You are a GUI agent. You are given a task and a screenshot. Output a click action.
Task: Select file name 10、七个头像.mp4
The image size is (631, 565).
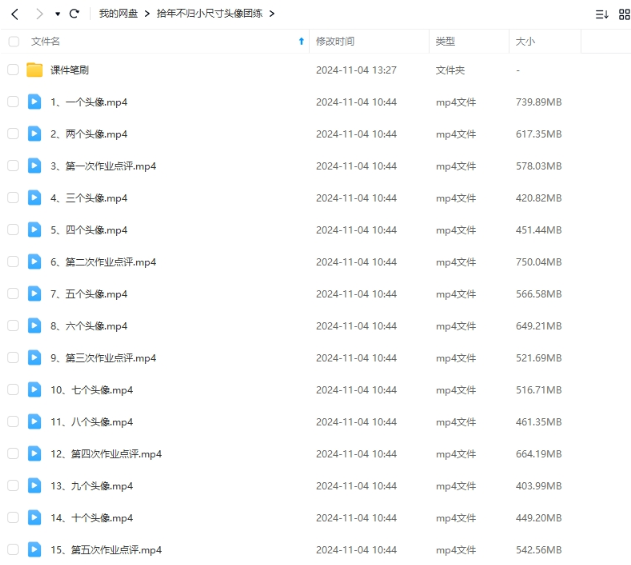92,390
